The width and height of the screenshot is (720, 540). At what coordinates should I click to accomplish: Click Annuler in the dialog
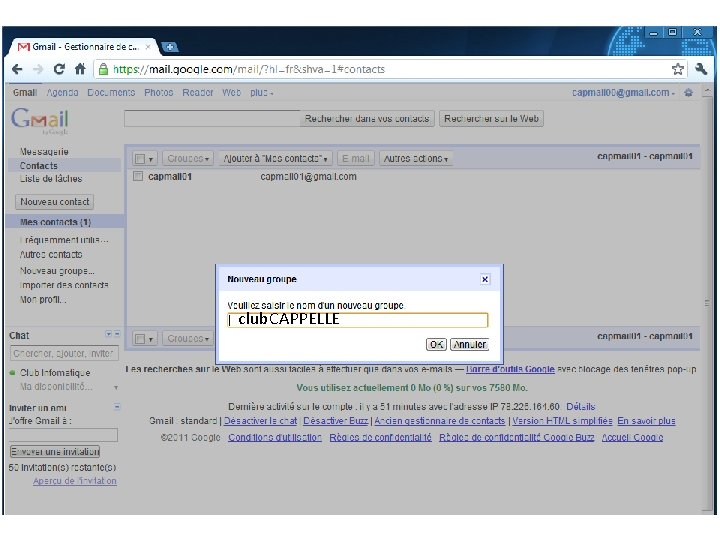pyautogui.click(x=470, y=344)
